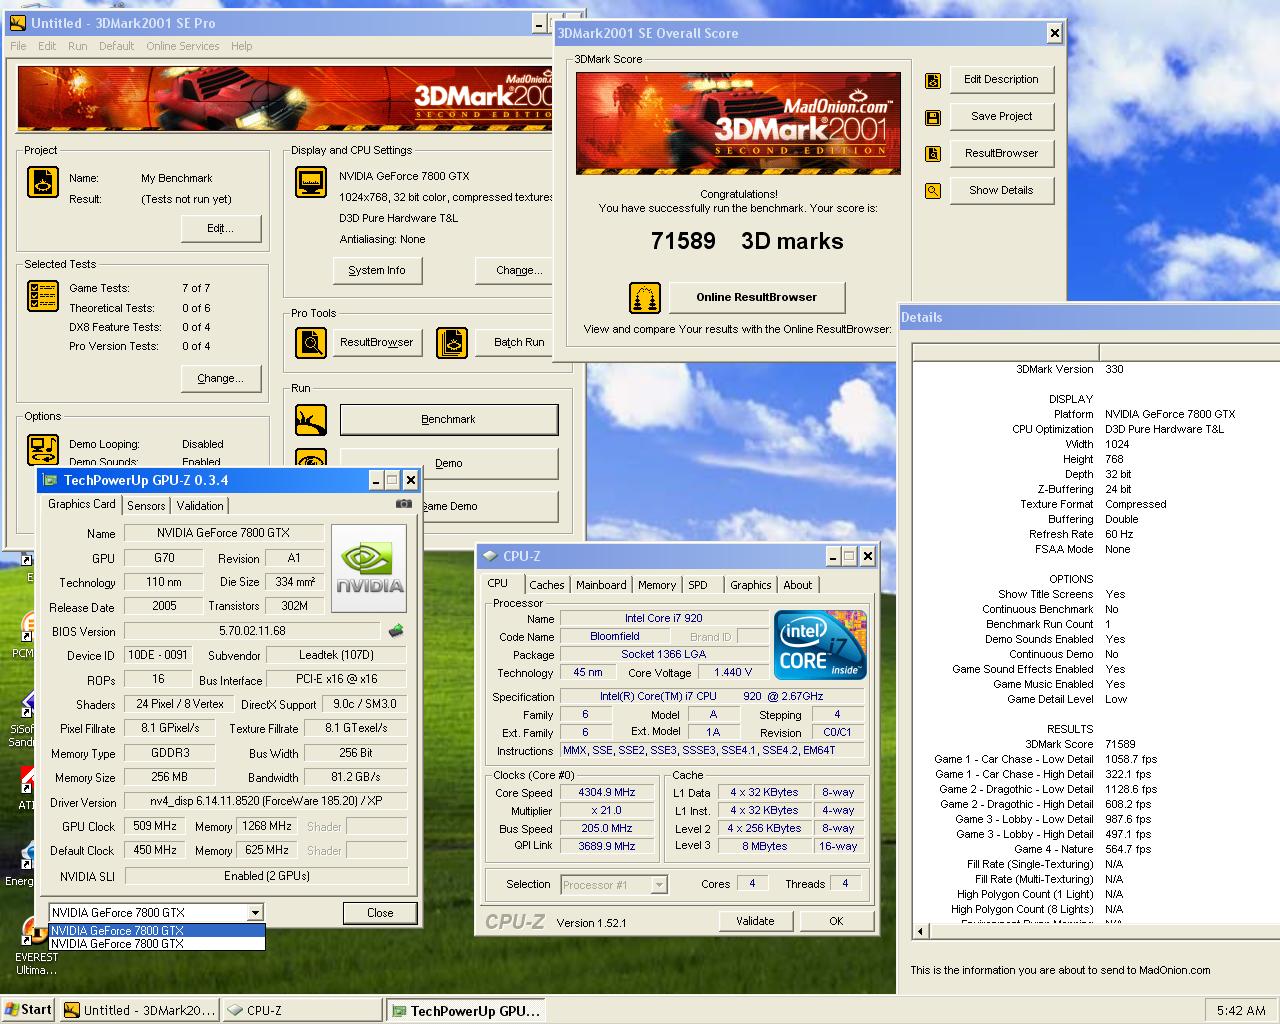Click the Save Project floppy icon

(x=933, y=117)
